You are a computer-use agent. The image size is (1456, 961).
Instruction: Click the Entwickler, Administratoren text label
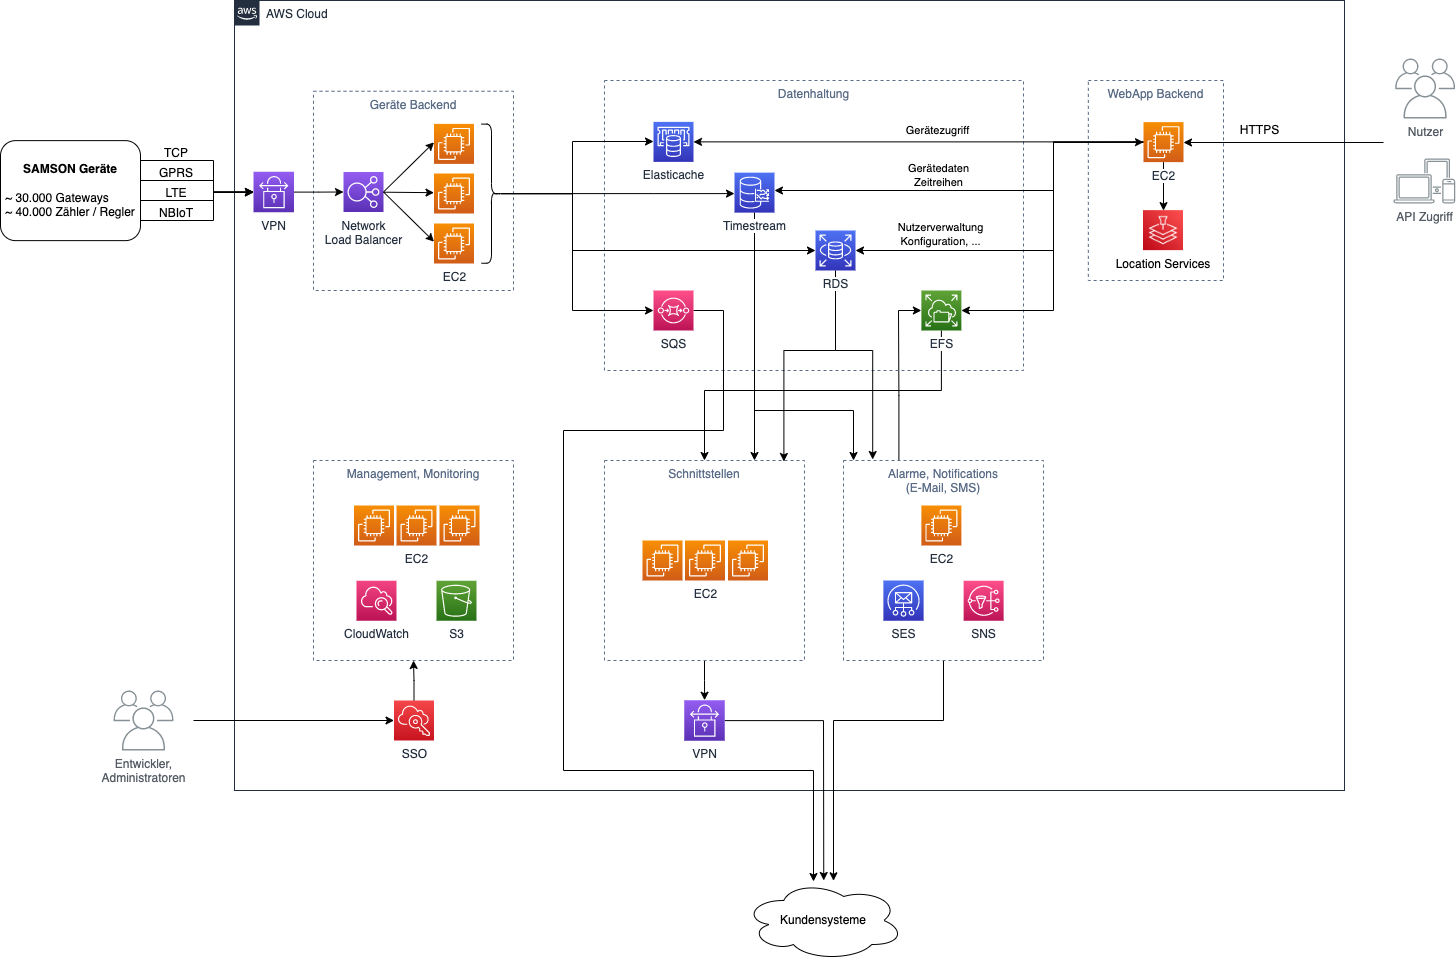143,771
